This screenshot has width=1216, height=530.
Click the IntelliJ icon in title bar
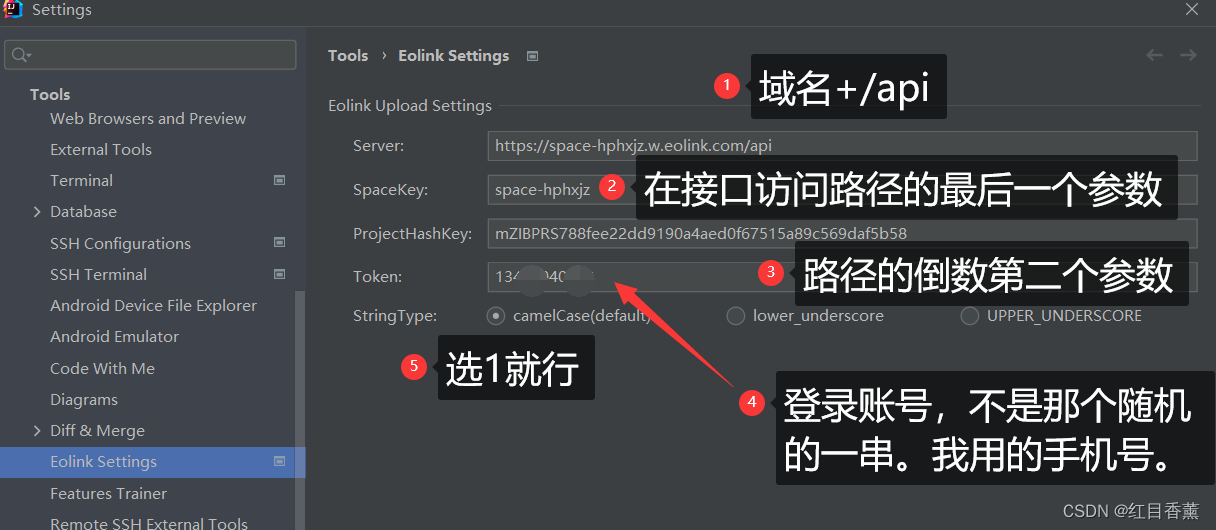click(13, 10)
